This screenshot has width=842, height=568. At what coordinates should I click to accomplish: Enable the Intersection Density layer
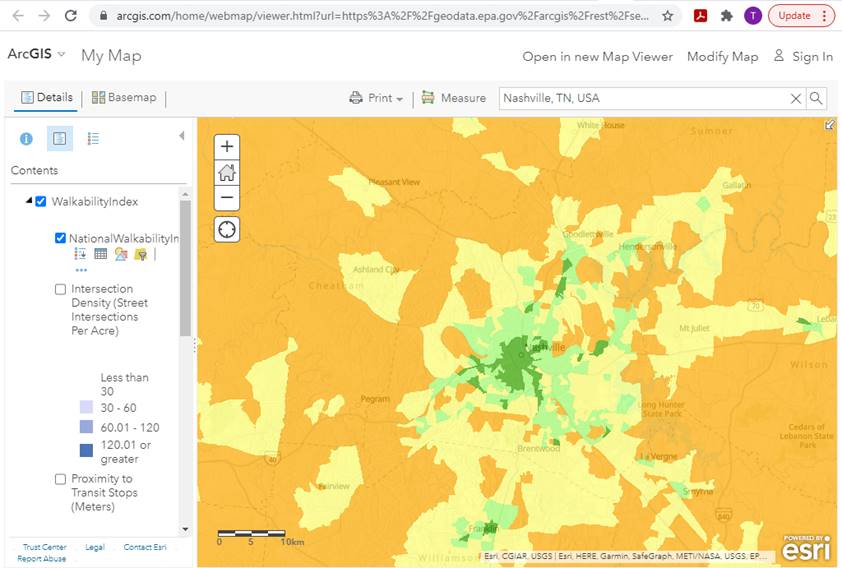[x=61, y=289]
